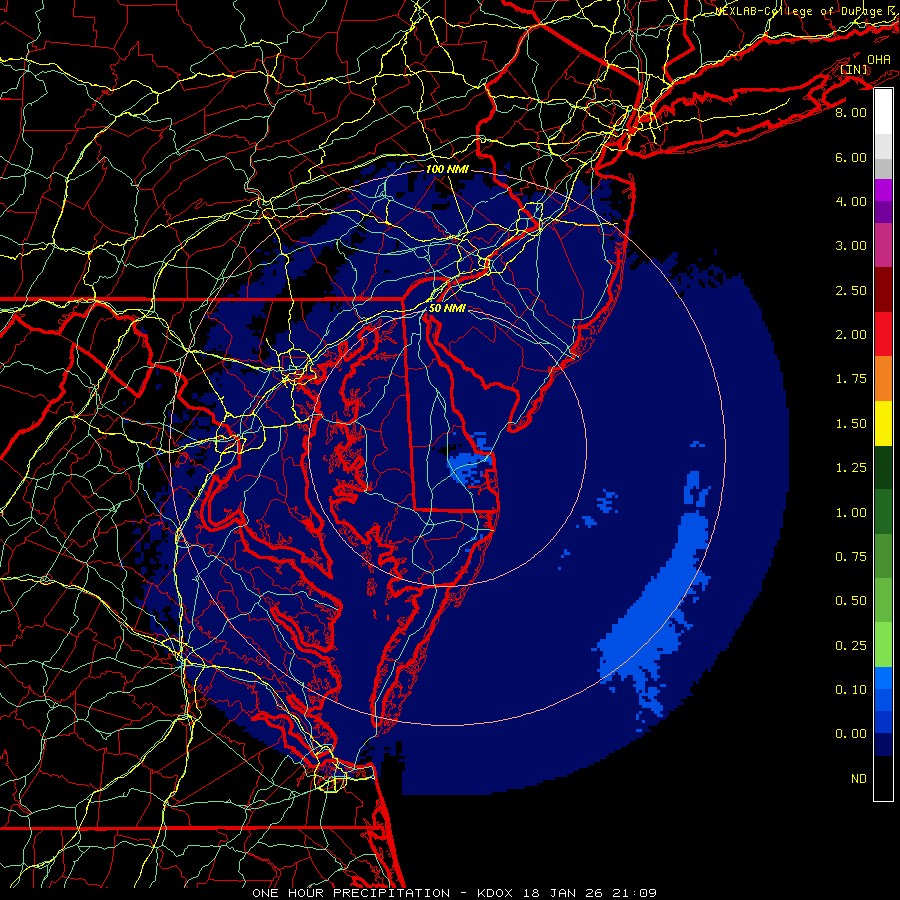Select the bright red swatch in the legend
The width and height of the screenshot is (900, 900).
883,334
